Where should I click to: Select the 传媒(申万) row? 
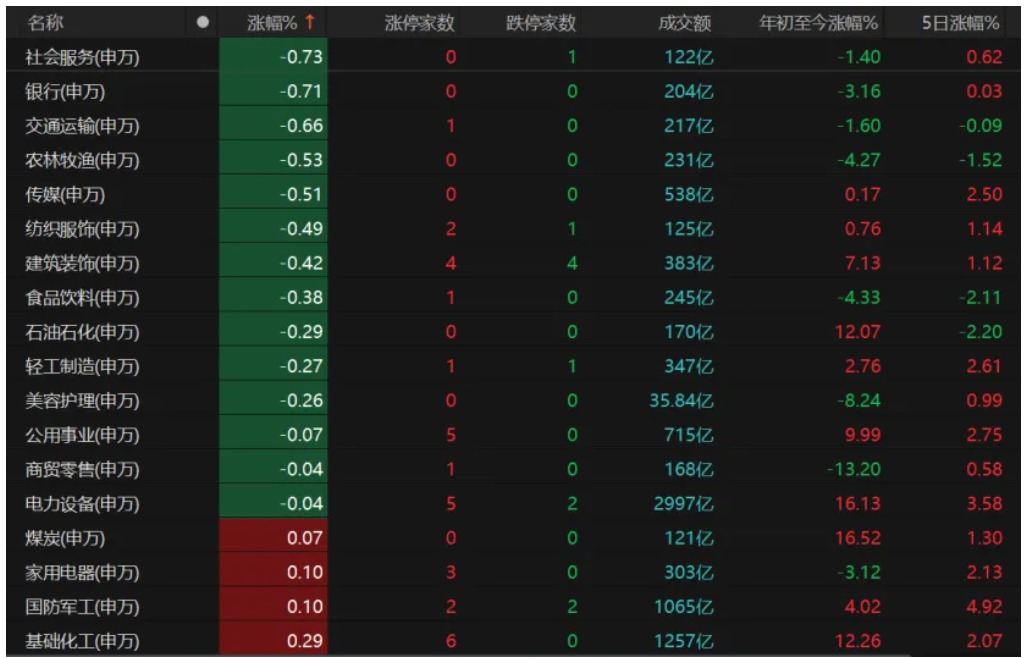65,195
